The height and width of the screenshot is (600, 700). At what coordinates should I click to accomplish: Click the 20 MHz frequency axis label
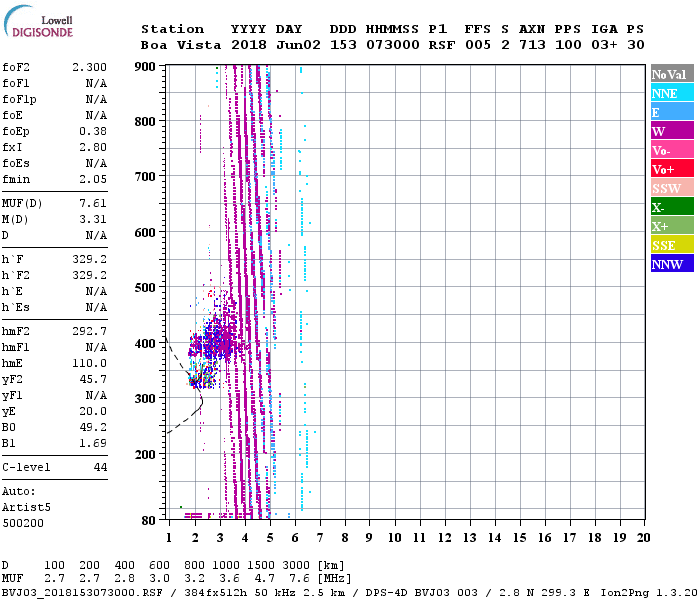pyautogui.click(x=643, y=538)
